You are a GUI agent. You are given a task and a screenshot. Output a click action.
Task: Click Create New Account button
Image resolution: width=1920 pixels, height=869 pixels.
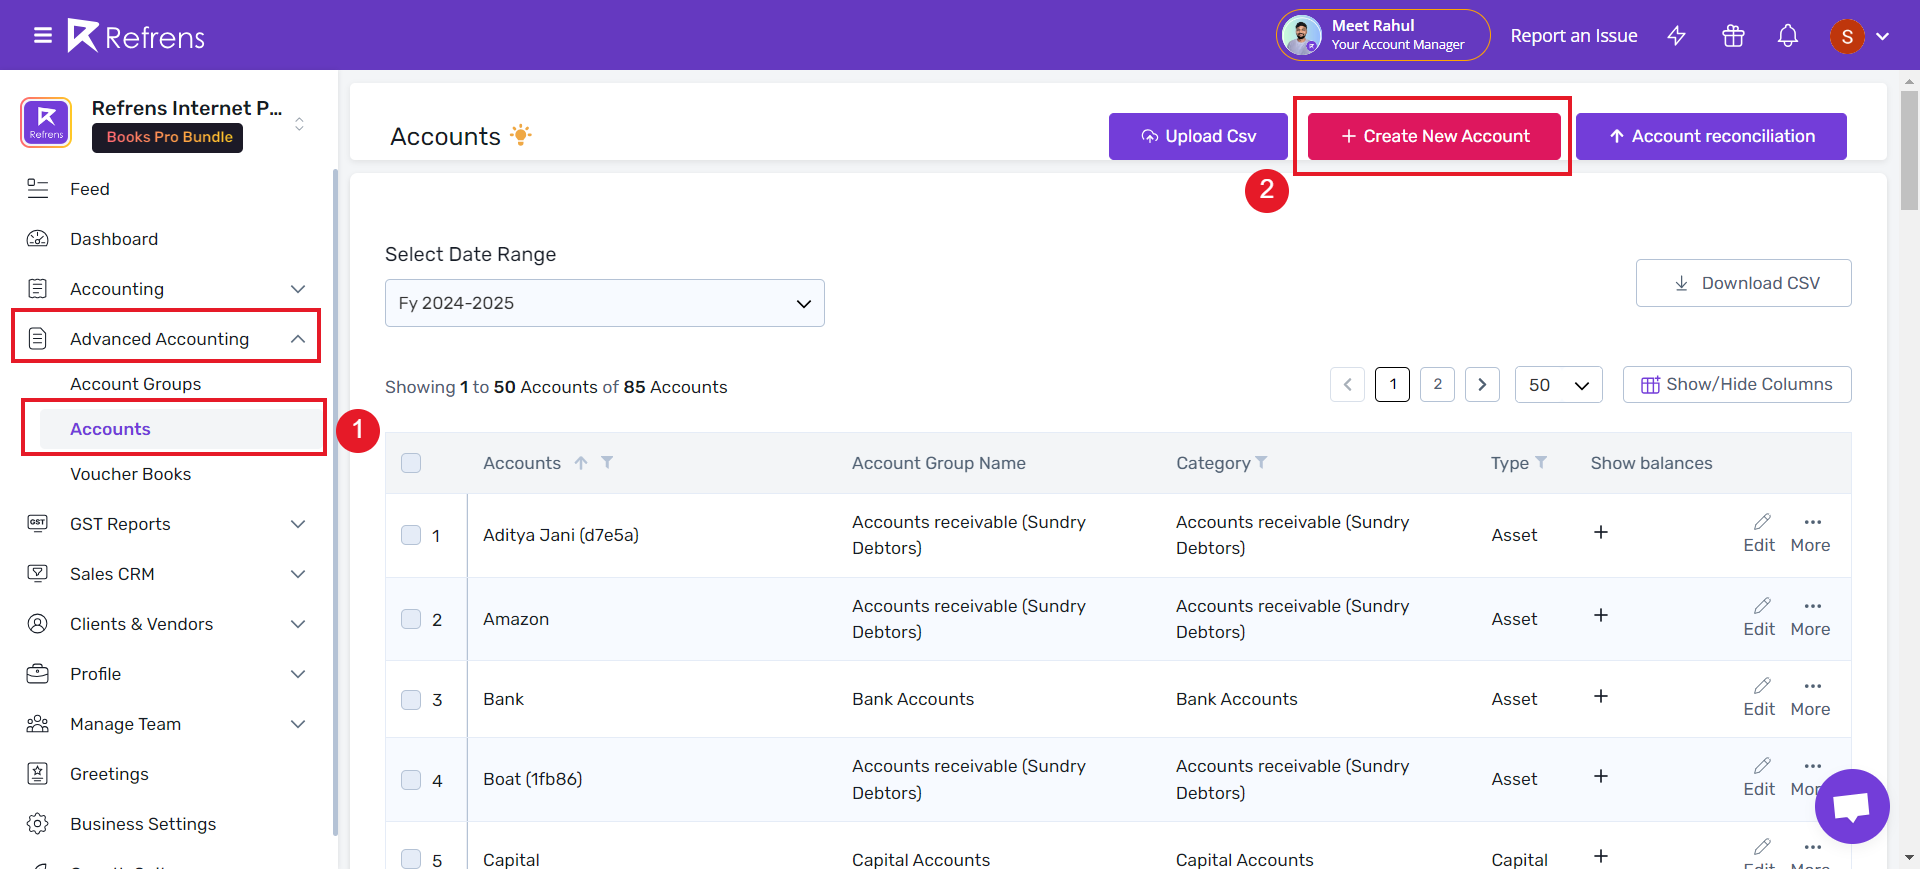click(1434, 136)
